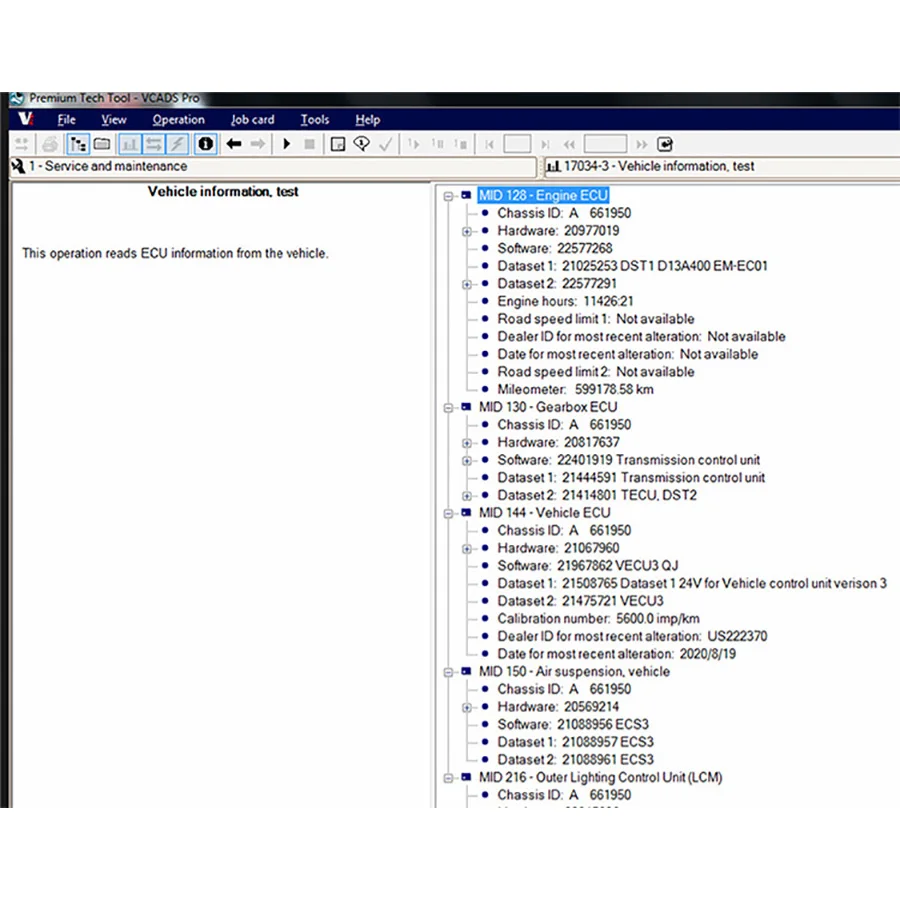Click the go-to-first record icon
This screenshot has height=900, width=900.
coord(489,144)
